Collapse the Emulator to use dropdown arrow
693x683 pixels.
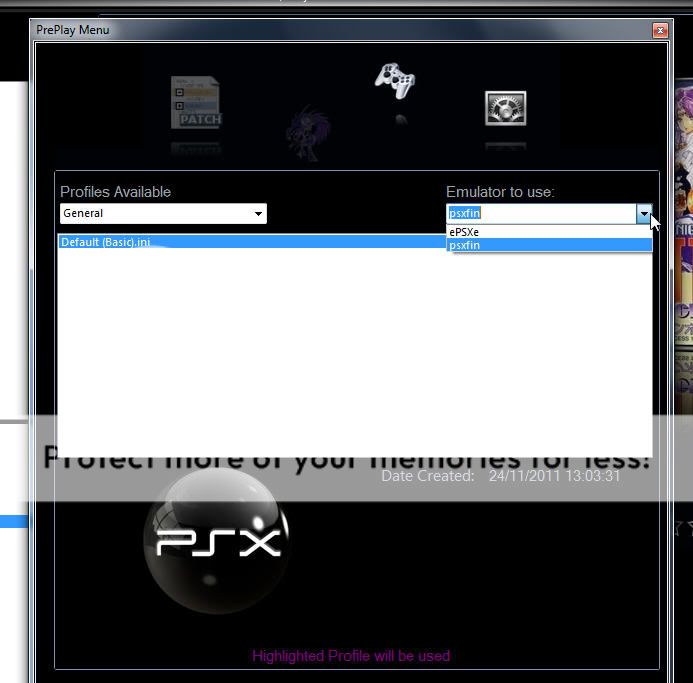pyautogui.click(x=644, y=214)
